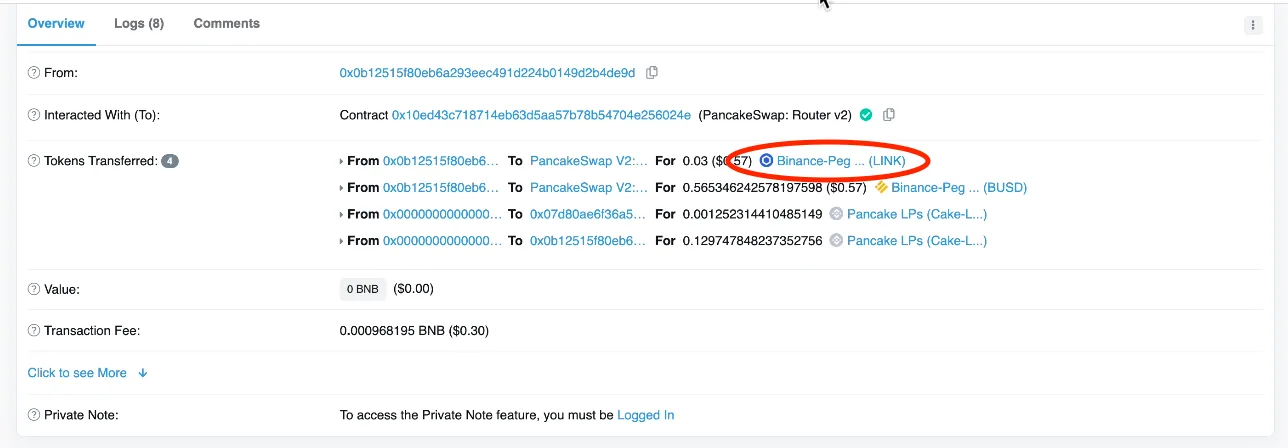This screenshot has width=1288, height=448.
Task: Click Pancake LPs icon in 0.001252314410485149 row
Action: coord(837,214)
